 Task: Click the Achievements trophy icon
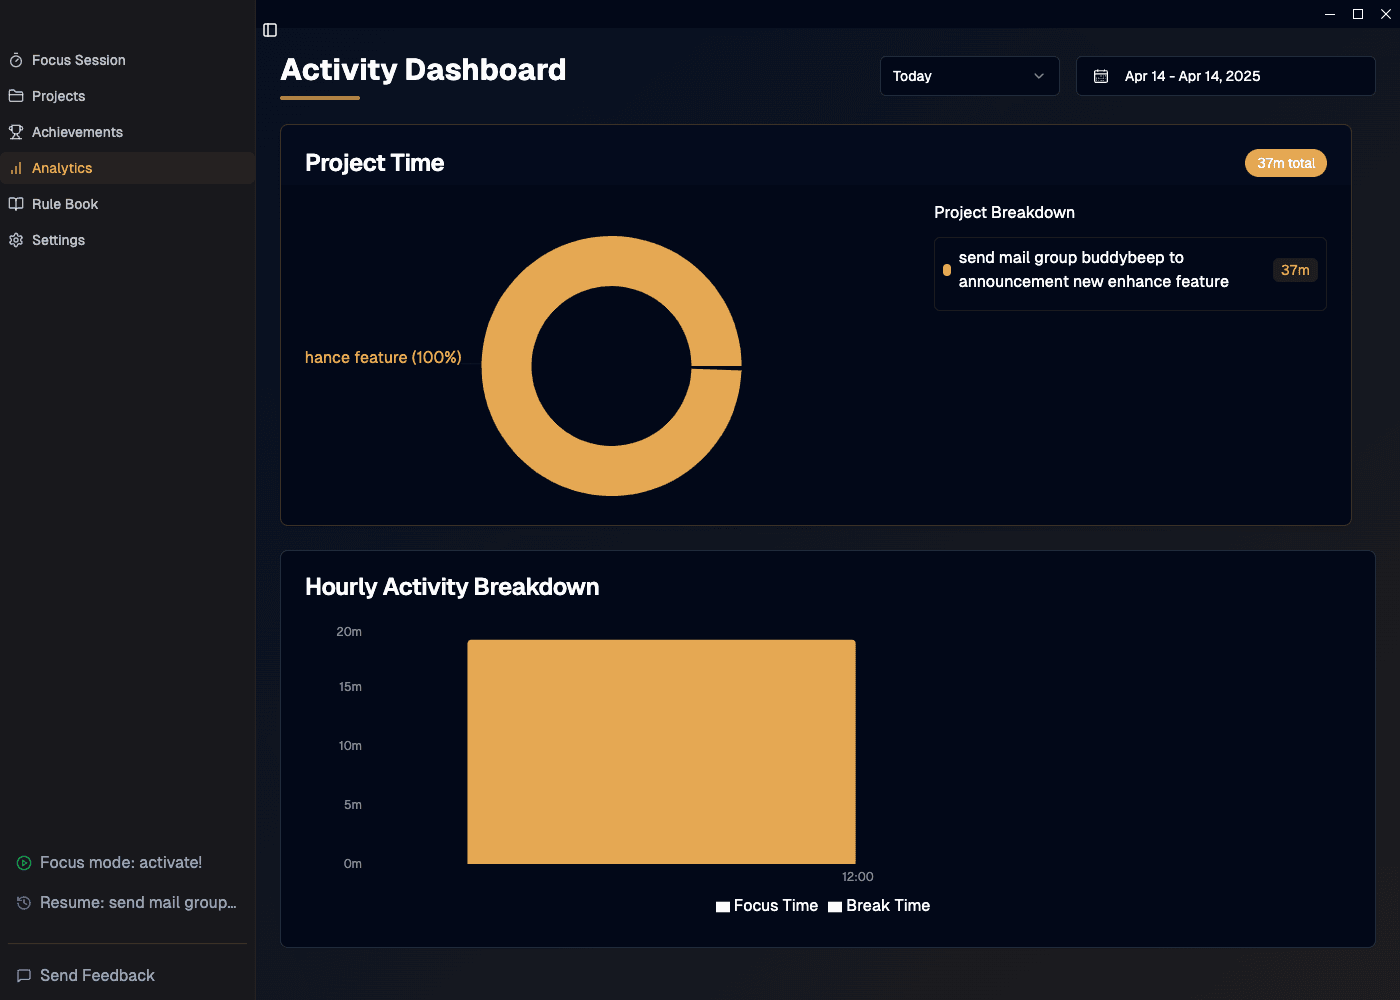tap(16, 132)
